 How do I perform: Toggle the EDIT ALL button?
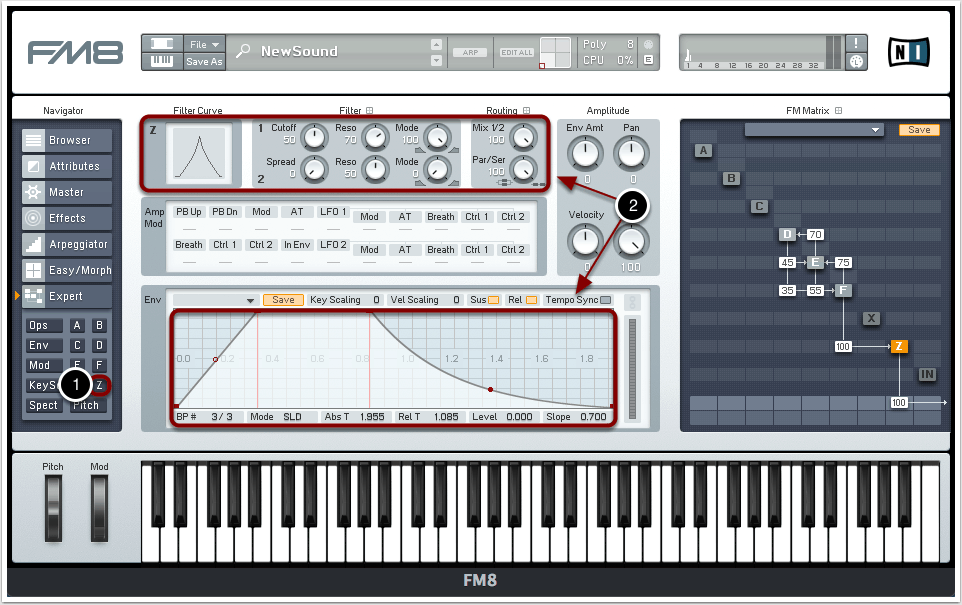pyautogui.click(x=517, y=53)
